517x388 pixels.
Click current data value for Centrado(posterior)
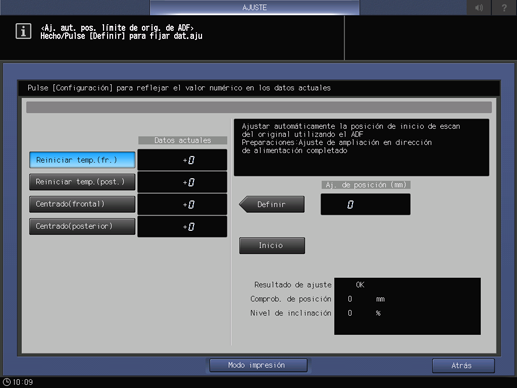(182, 227)
